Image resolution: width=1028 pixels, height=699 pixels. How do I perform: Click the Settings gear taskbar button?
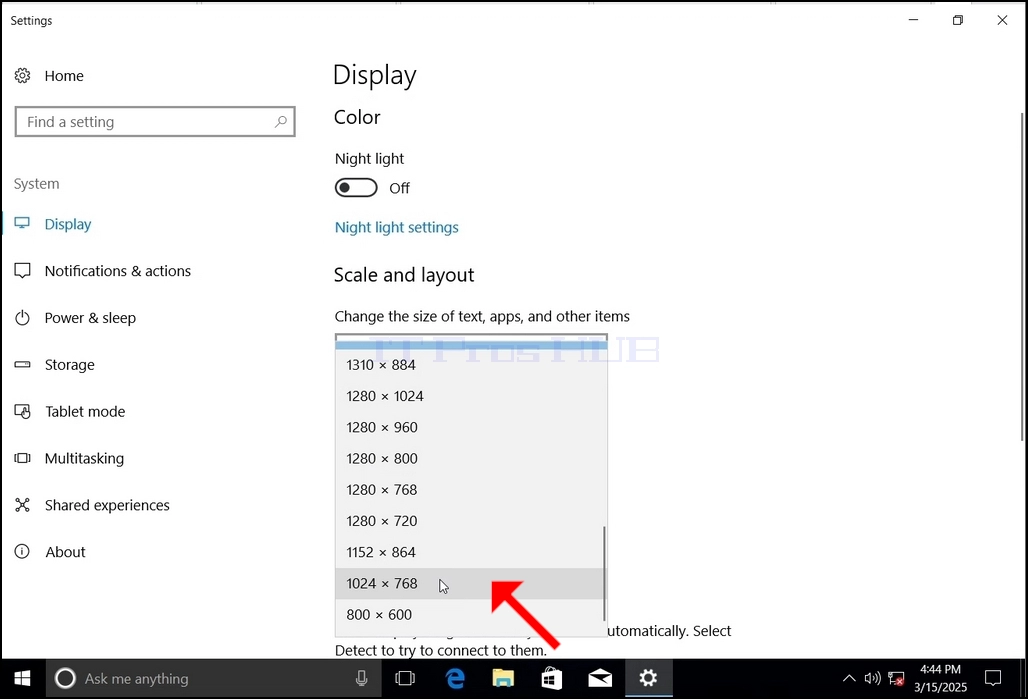pos(648,679)
